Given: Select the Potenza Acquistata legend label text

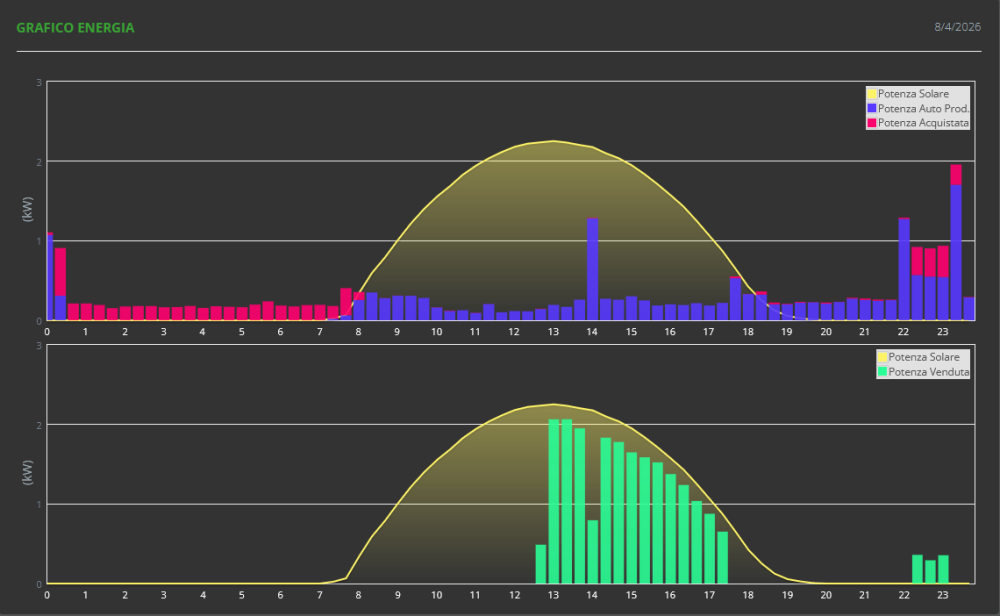Looking at the screenshot, I should point(922,122).
